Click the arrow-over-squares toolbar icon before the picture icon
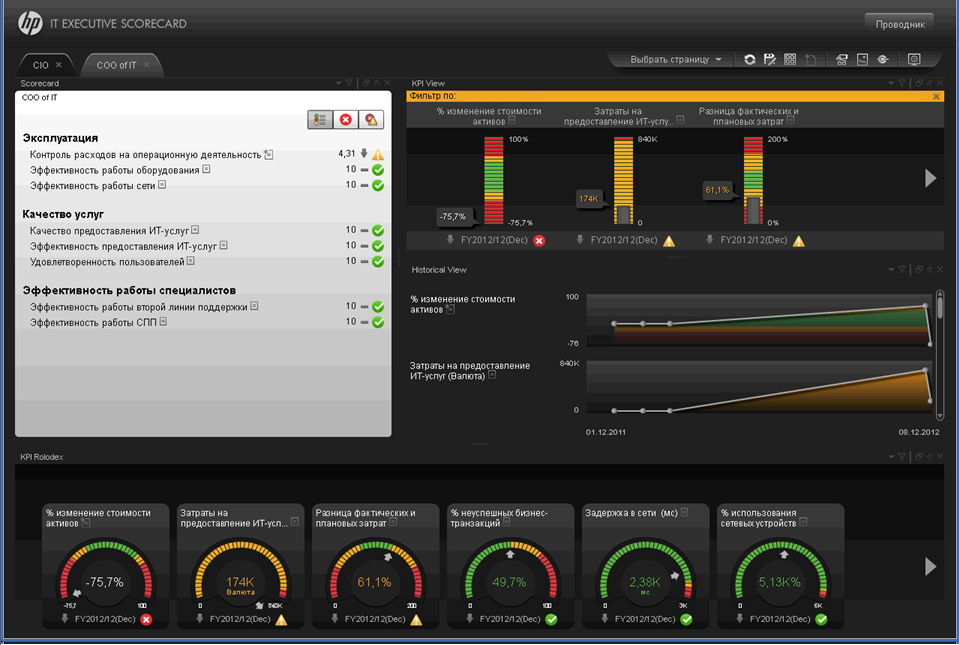Screen dimensions: 959x645 pos(842,59)
